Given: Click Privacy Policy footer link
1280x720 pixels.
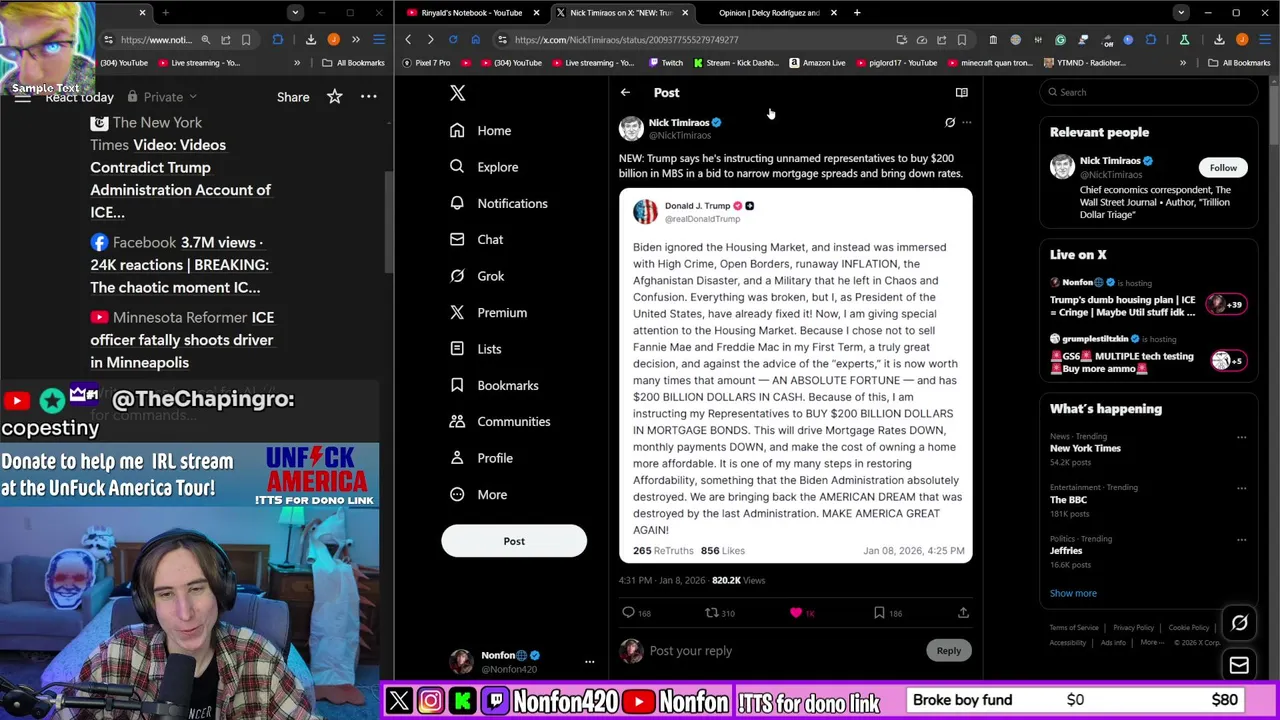Looking at the screenshot, I should click(x=1133, y=627).
